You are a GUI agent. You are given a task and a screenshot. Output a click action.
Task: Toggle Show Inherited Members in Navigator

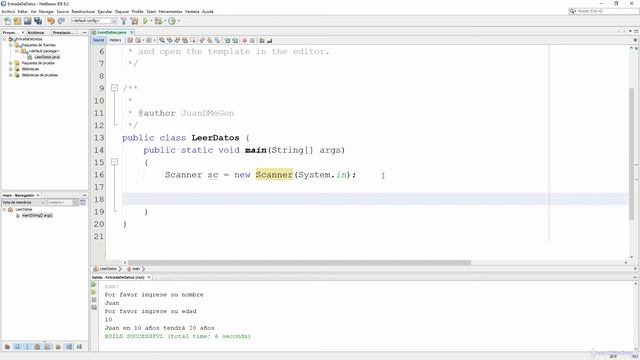click(x=7, y=347)
